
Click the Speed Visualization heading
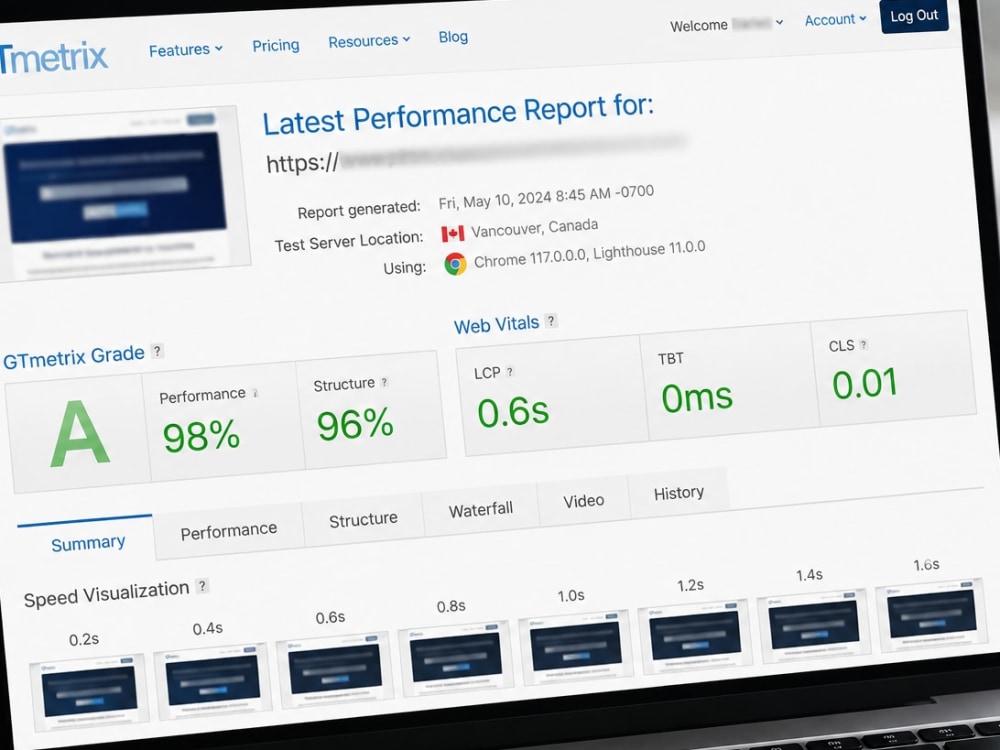pos(107,594)
